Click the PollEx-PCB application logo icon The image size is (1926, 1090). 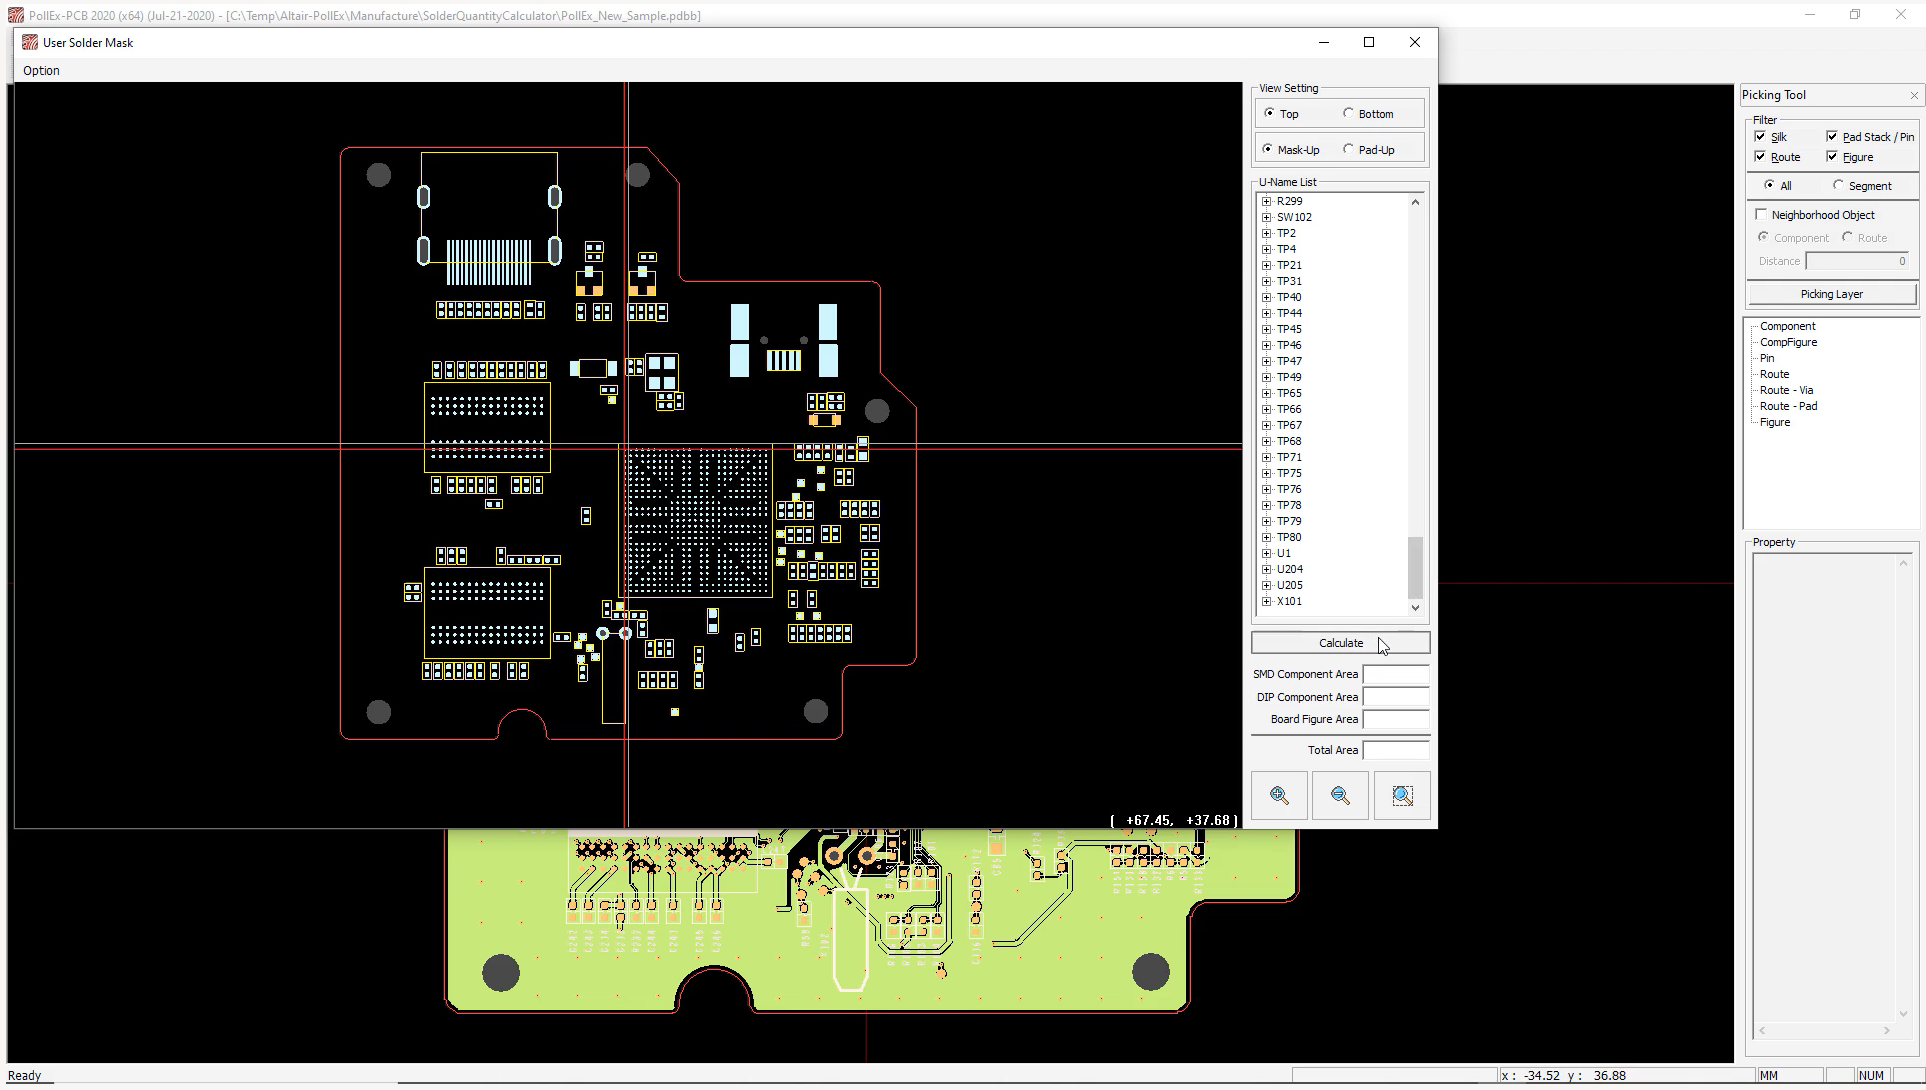[15, 15]
